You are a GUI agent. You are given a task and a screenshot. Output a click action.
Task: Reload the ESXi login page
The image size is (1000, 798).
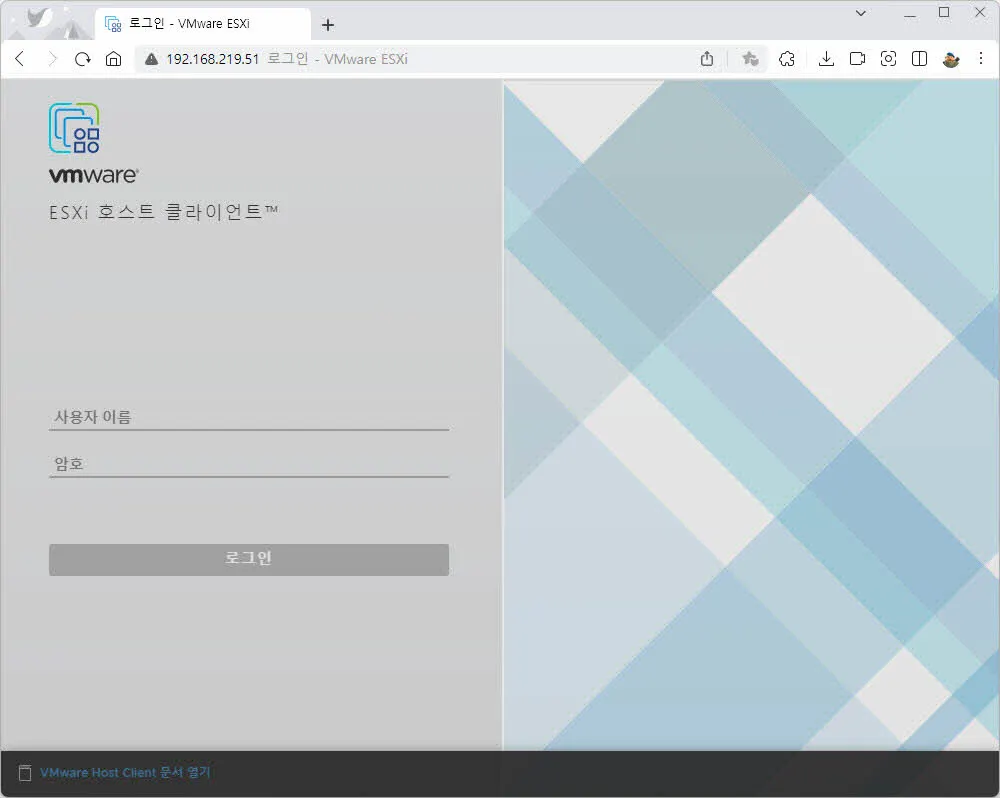click(83, 59)
